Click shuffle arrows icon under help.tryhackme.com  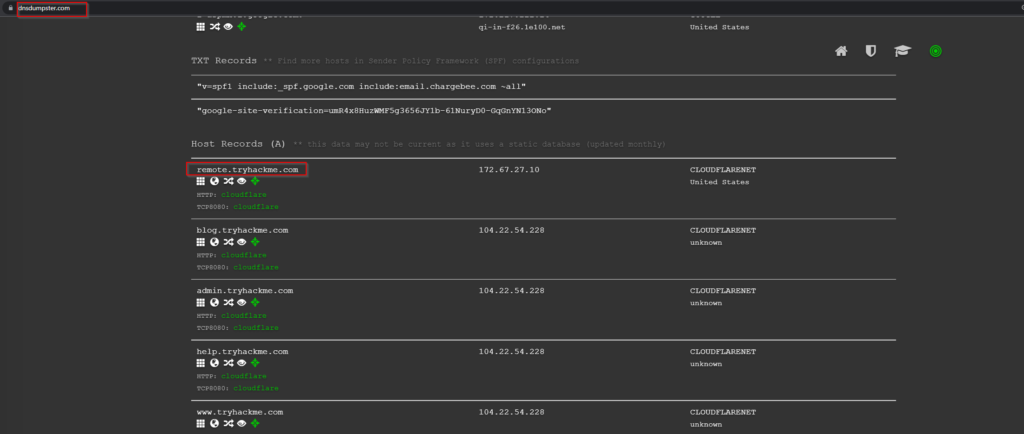227,363
